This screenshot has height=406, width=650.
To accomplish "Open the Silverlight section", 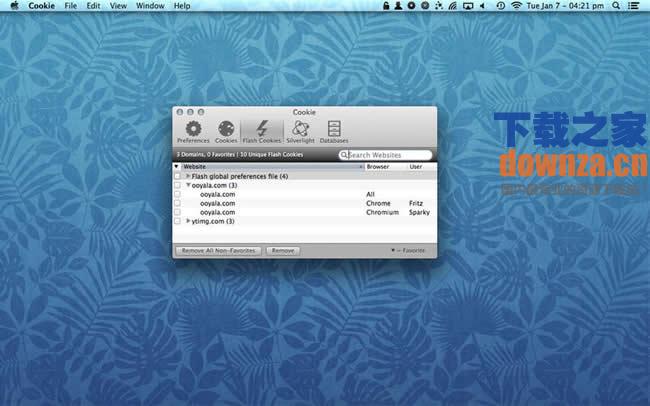I will 300,132.
